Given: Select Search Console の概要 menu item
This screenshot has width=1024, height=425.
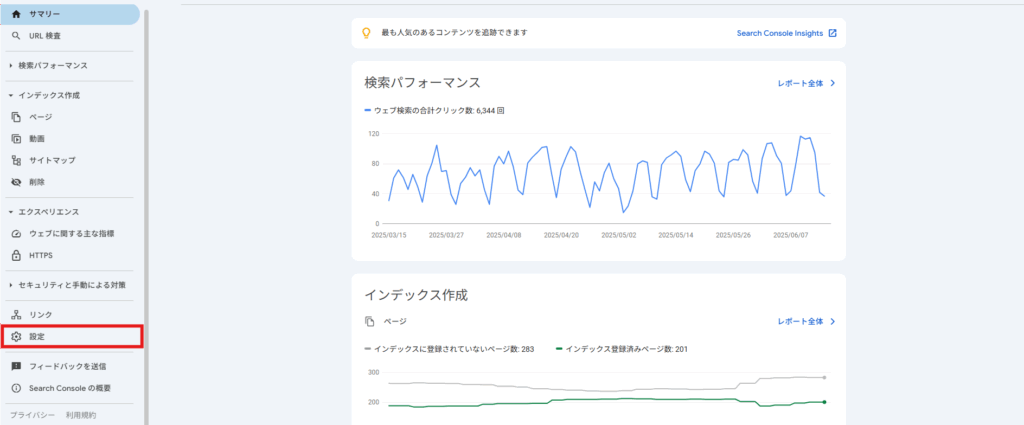Looking at the screenshot, I should [69, 388].
